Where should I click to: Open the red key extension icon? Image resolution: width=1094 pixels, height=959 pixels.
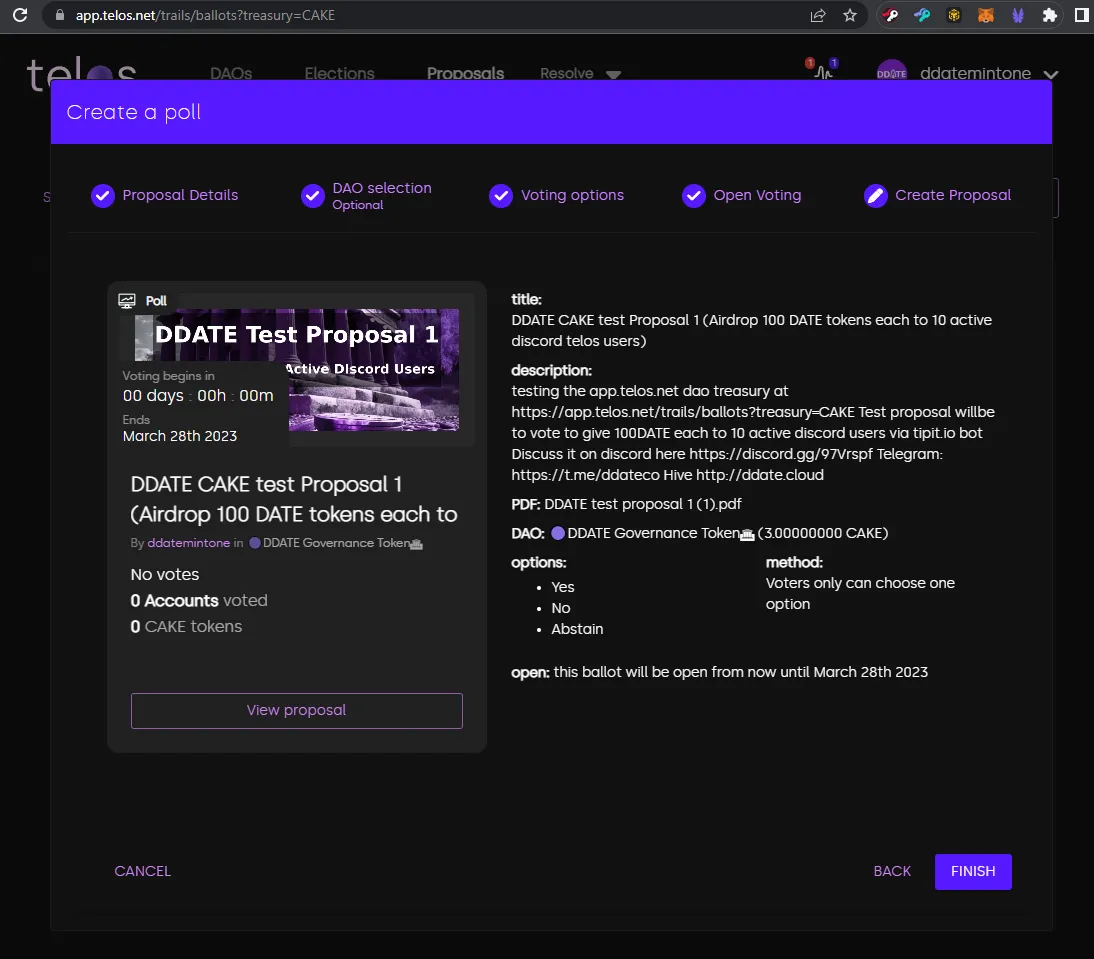(x=890, y=15)
